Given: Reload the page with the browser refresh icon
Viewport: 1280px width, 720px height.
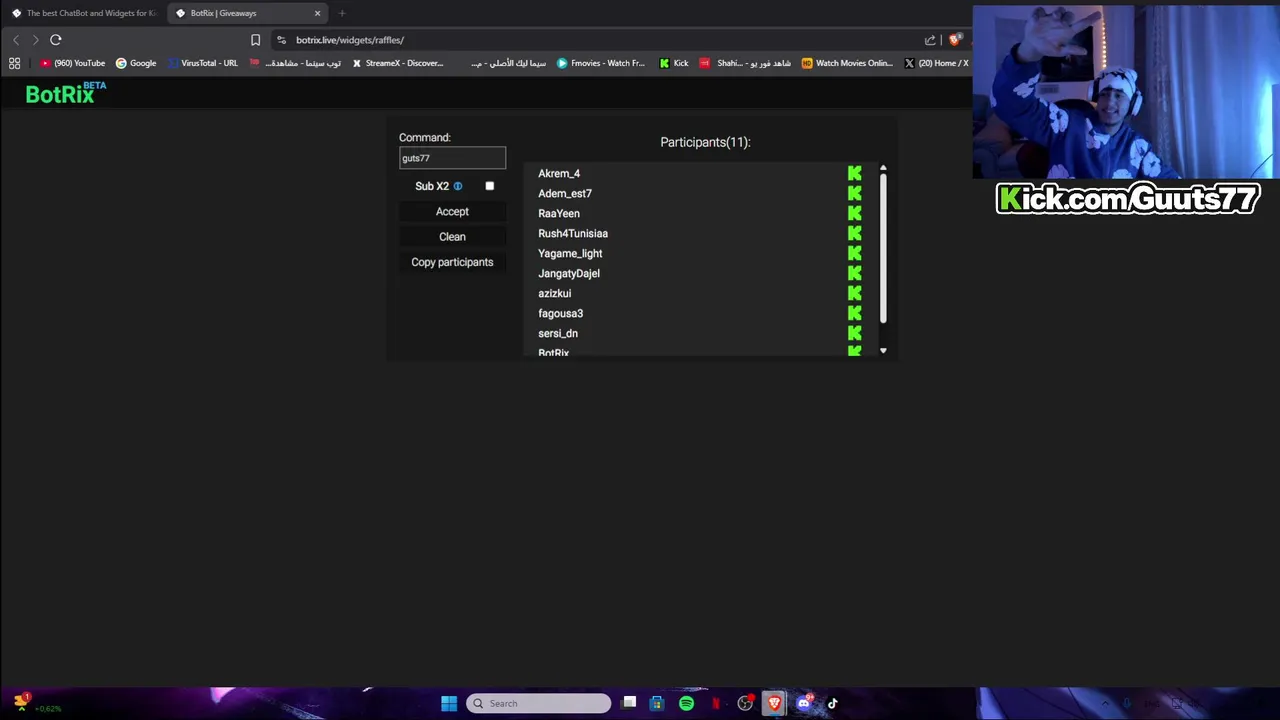Looking at the screenshot, I should 56,40.
